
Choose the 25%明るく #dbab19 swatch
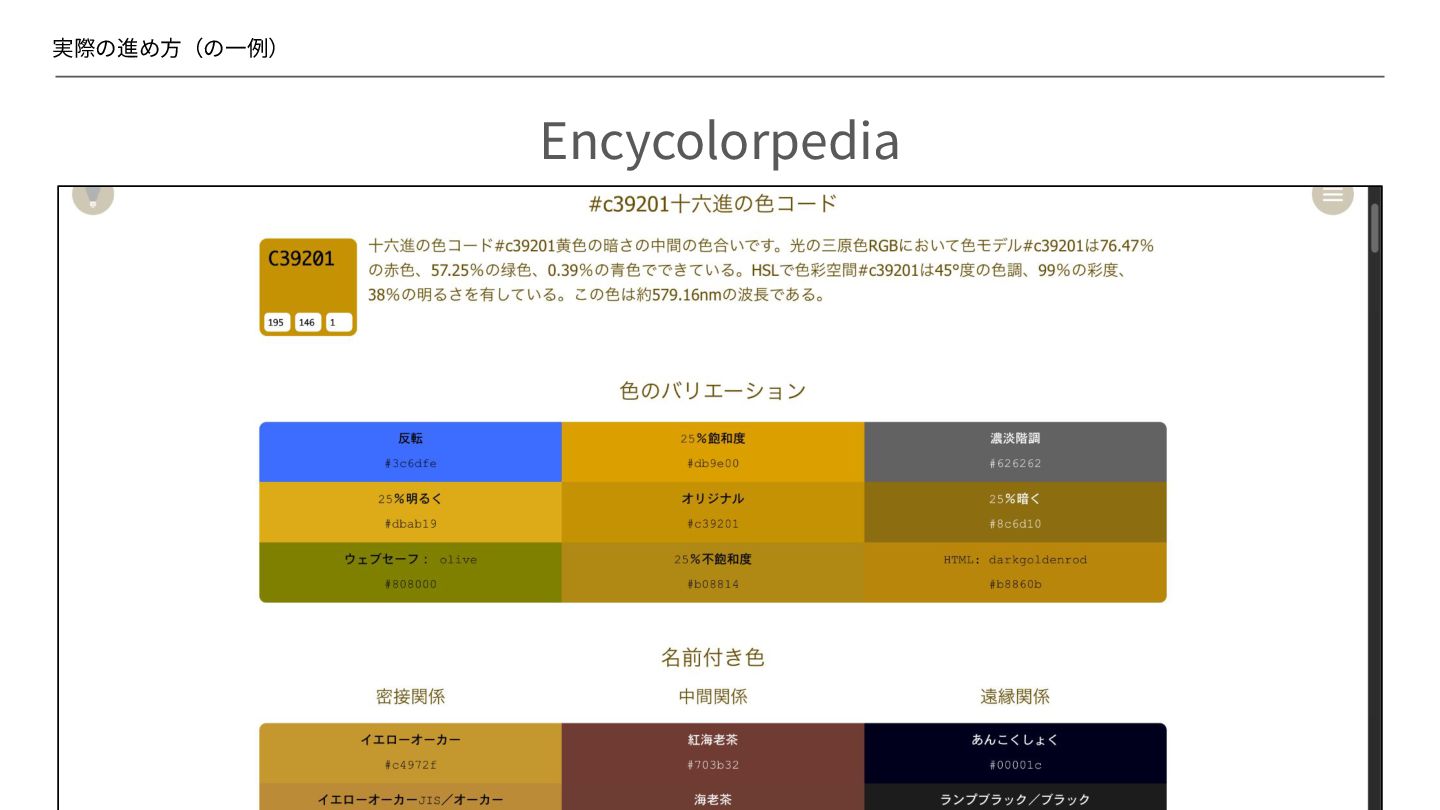click(x=410, y=512)
